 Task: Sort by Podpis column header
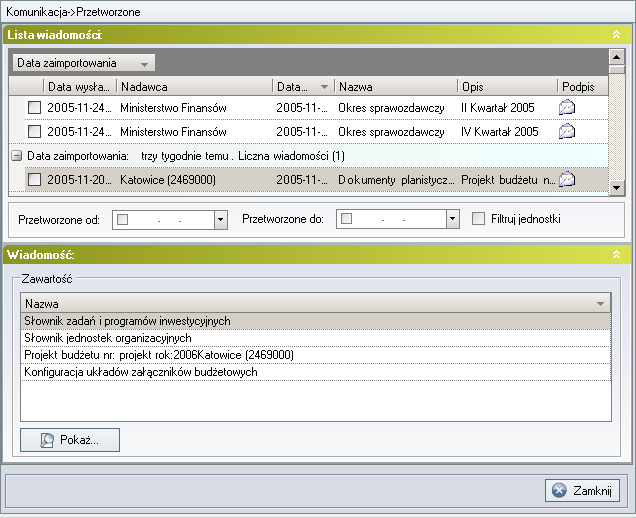click(583, 87)
